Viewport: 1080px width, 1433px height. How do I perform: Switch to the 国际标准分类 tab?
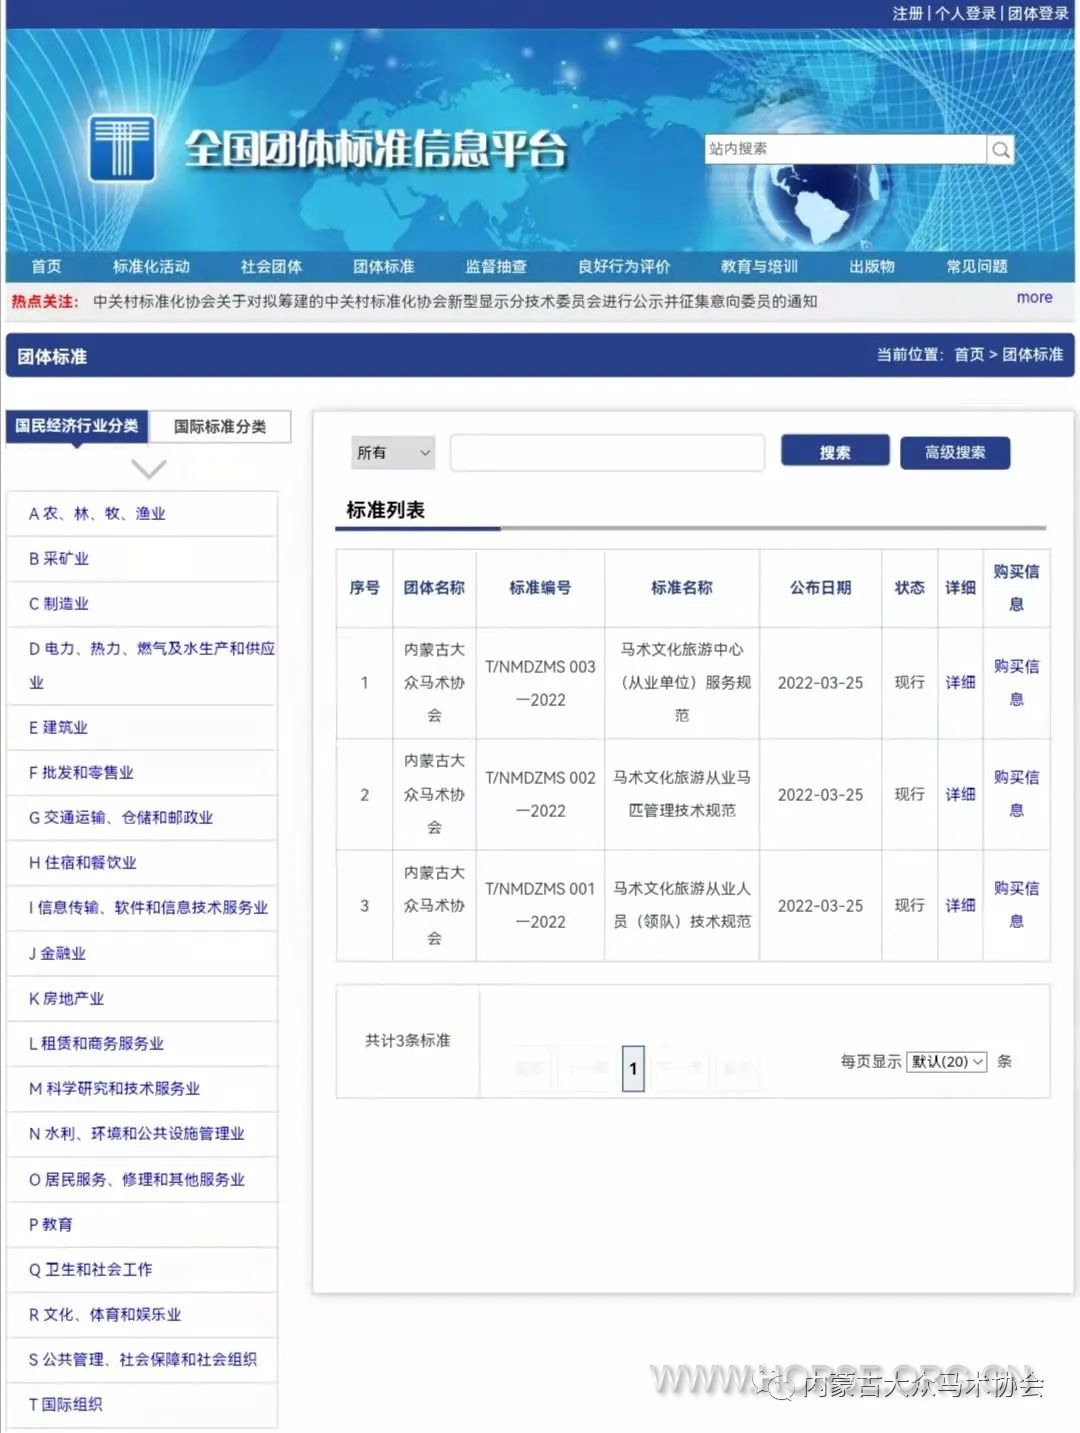coord(220,426)
